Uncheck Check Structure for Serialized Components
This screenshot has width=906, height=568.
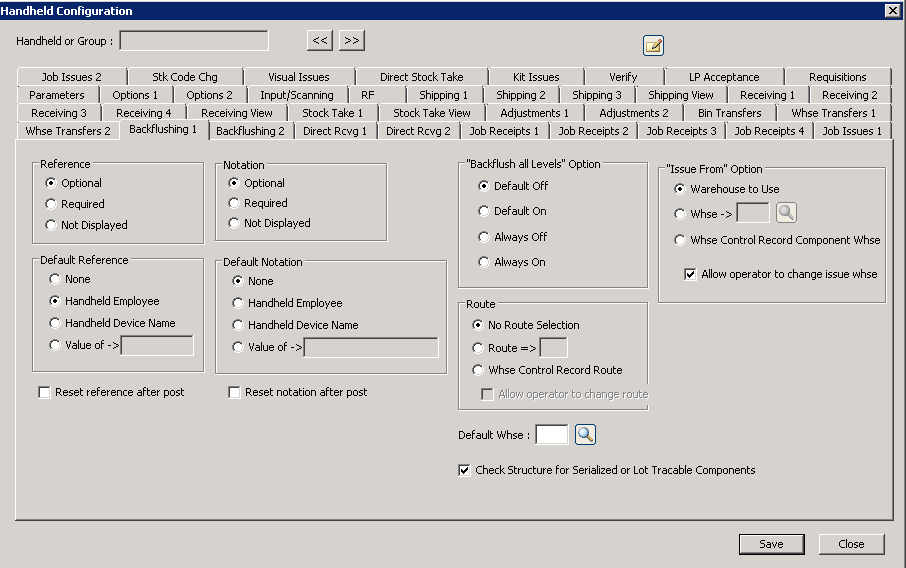coord(464,470)
